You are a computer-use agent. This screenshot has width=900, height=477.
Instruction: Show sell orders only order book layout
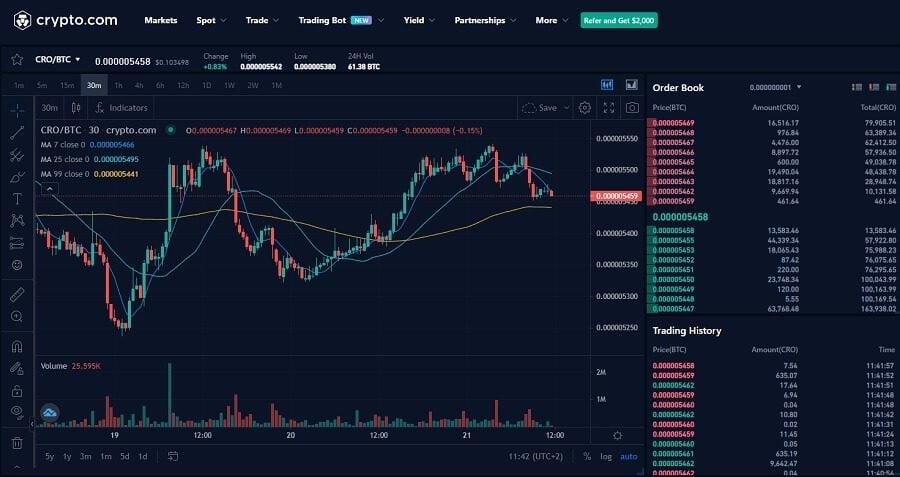click(x=874, y=87)
